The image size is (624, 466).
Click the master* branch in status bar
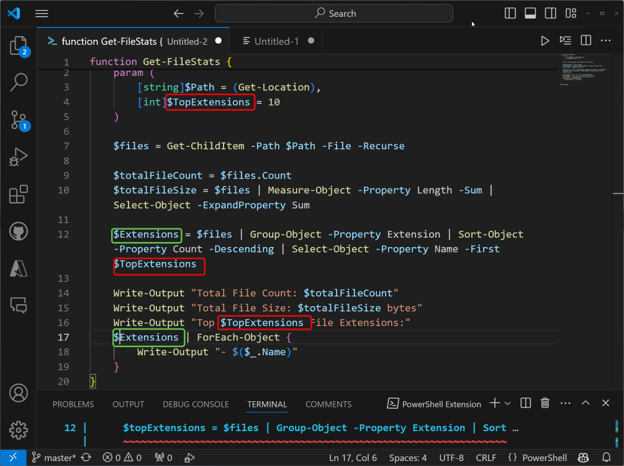point(53,458)
